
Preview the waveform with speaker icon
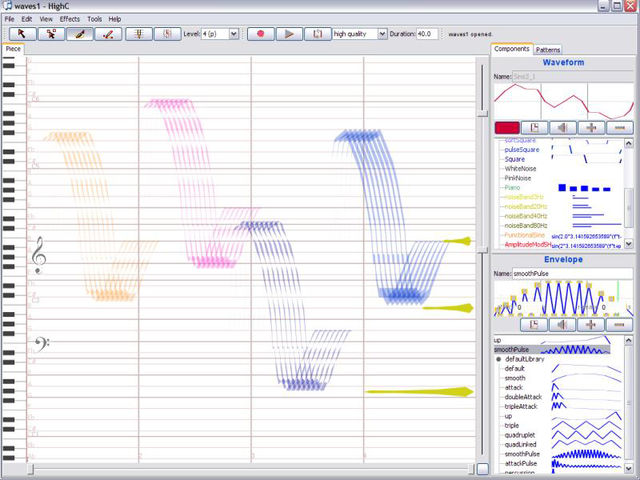point(563,128)
